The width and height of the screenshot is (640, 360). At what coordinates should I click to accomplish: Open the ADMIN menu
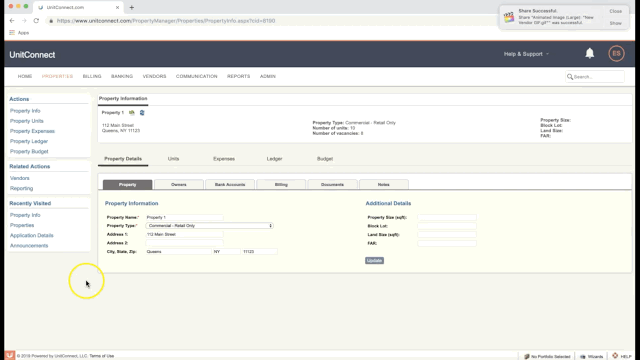(268, 76)
